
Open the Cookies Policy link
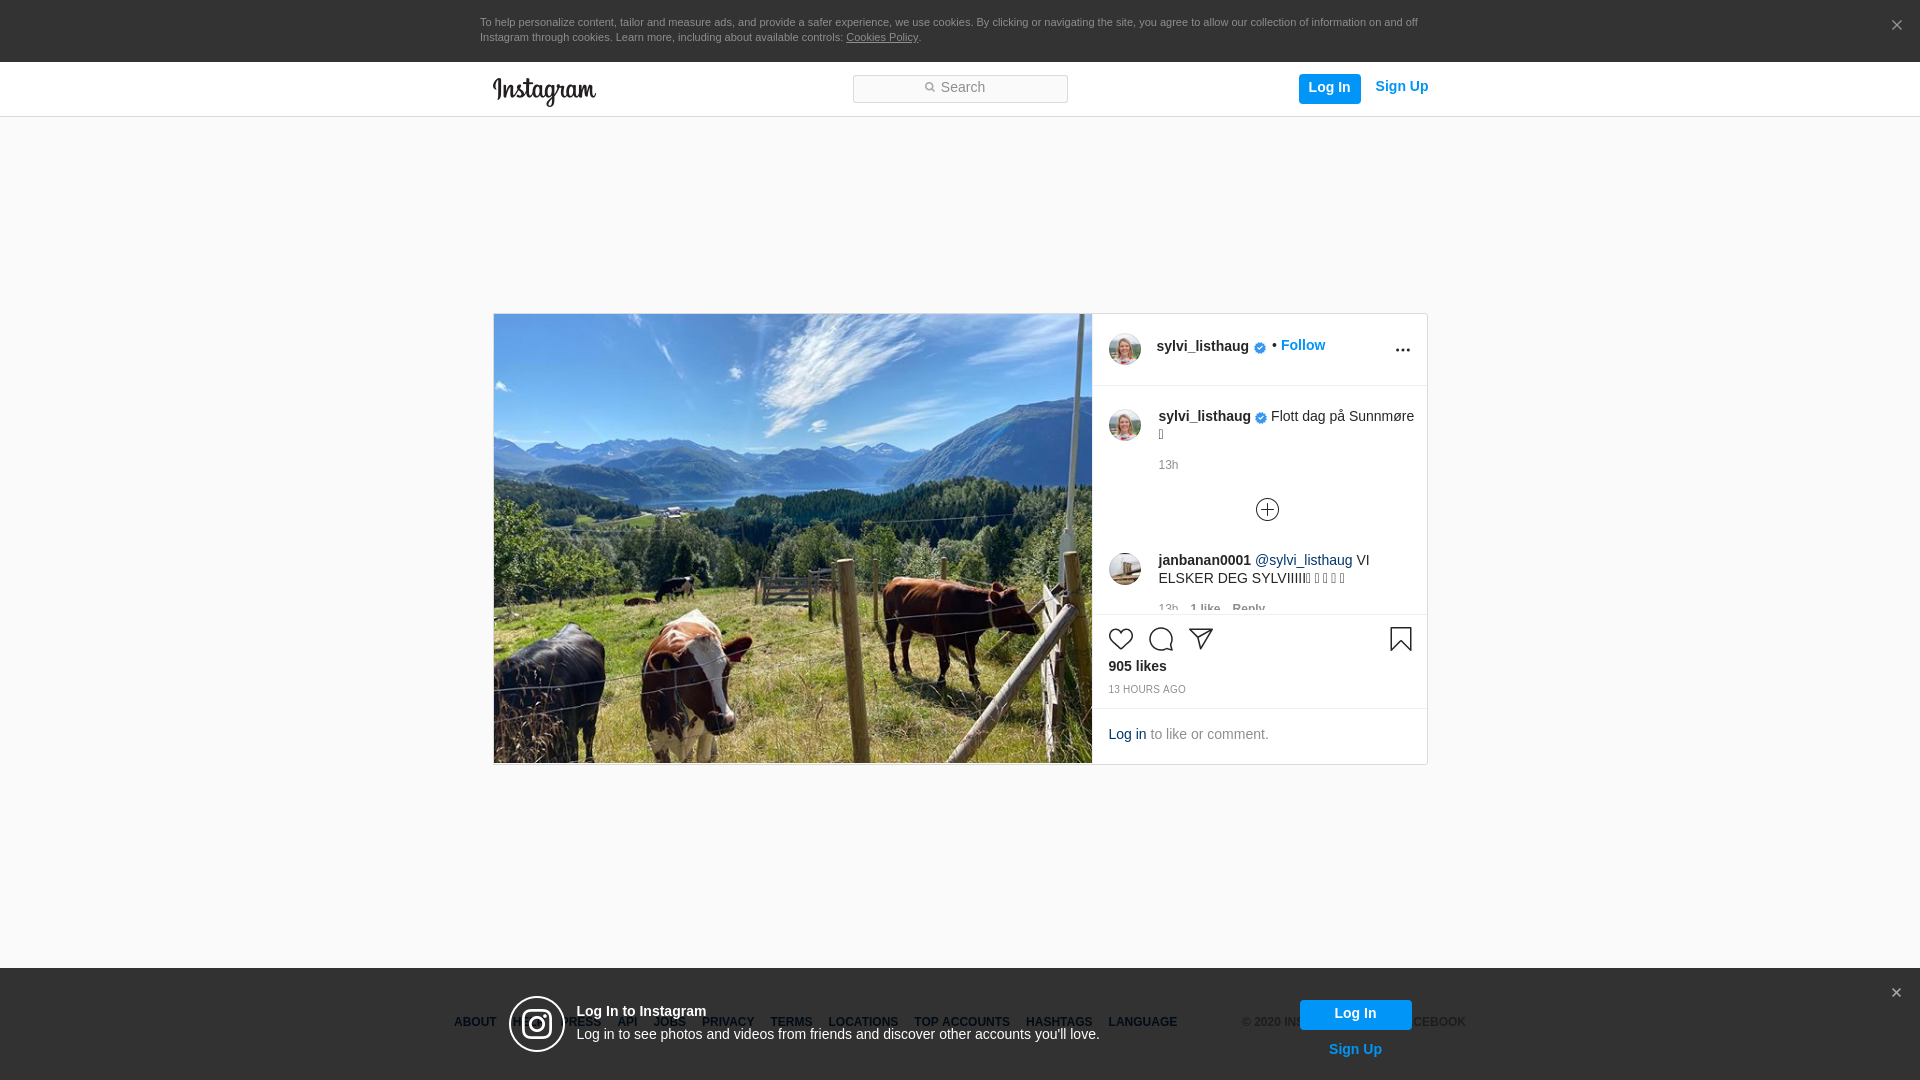coord(882,37)
